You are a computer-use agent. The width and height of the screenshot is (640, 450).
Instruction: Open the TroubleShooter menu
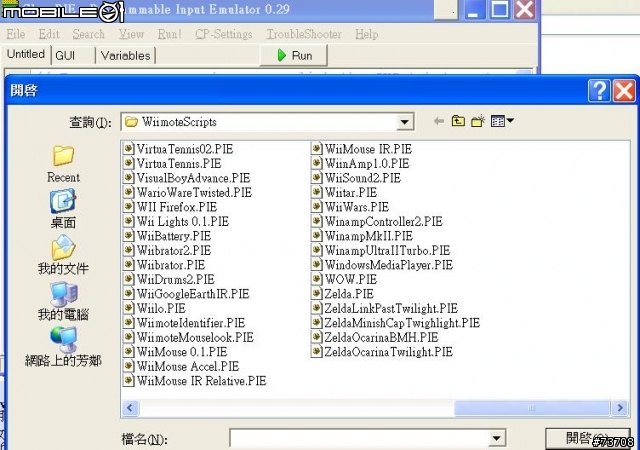304,34
